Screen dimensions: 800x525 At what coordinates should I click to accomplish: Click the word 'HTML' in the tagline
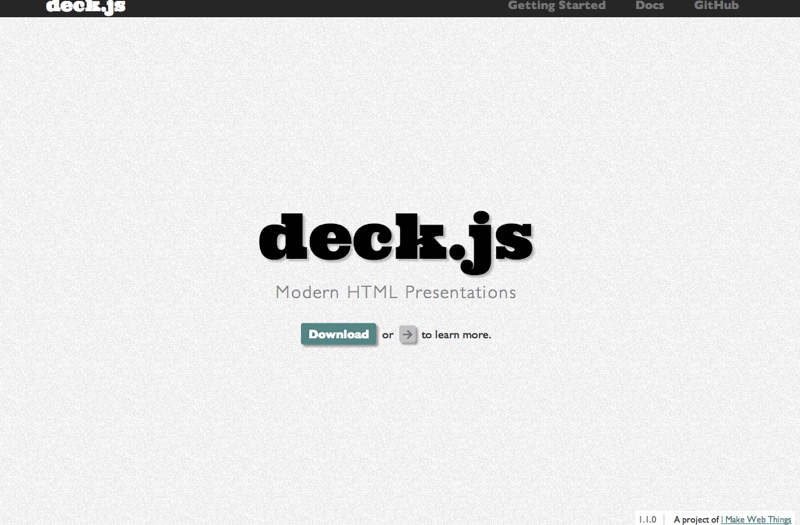click(372, 293)
